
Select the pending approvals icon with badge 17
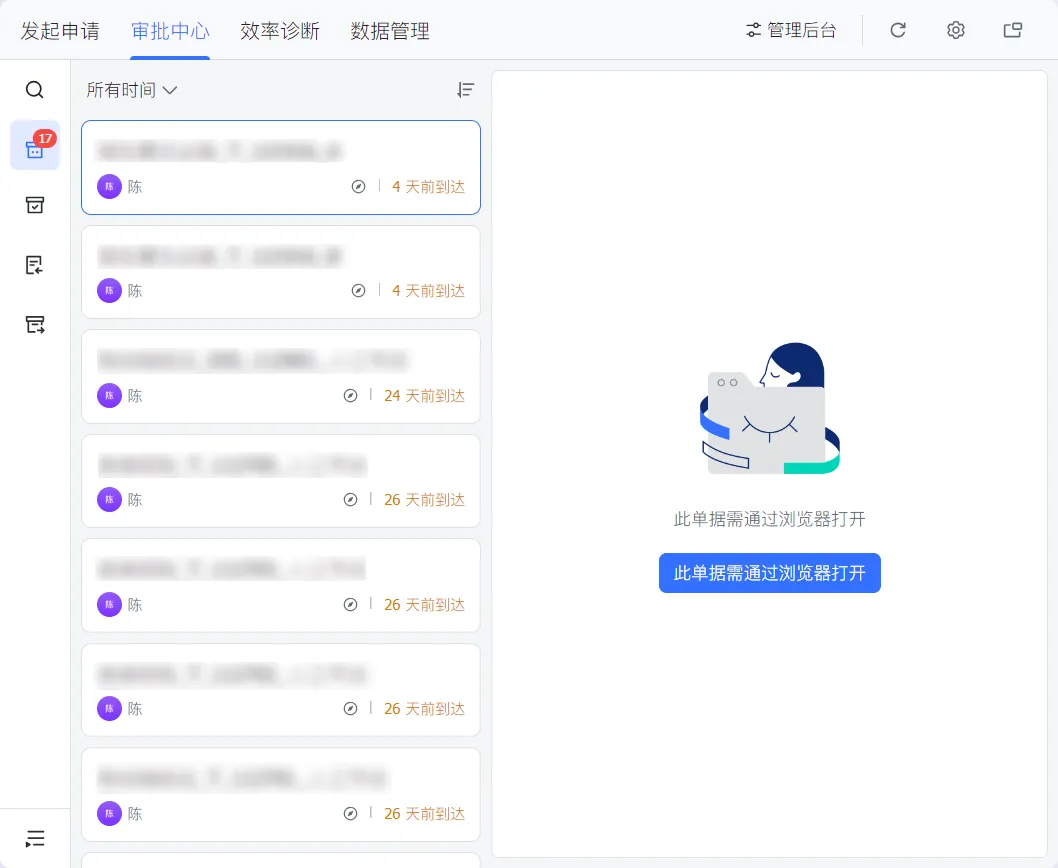click(35, 145)
